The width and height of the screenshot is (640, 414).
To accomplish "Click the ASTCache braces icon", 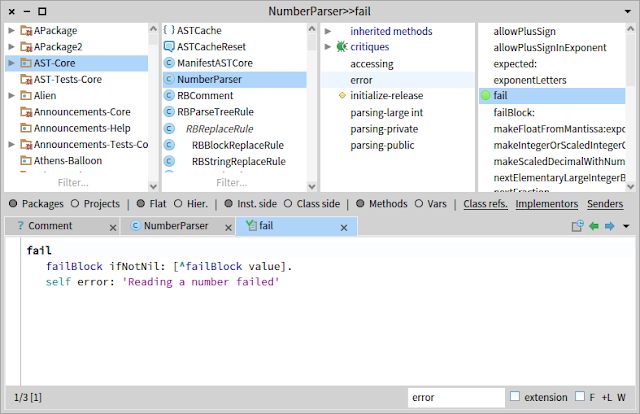I will (169, 30).
